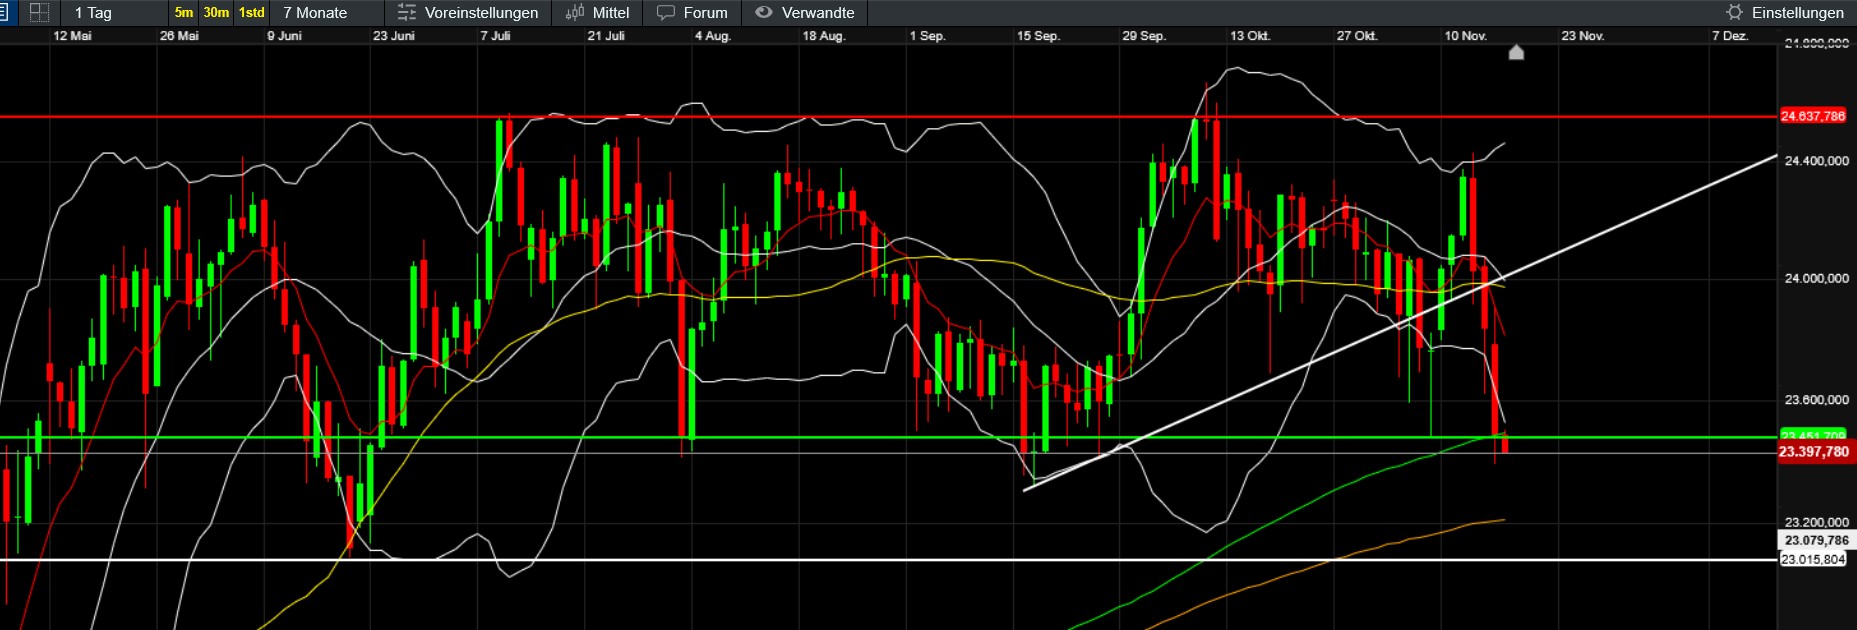1857x630 pixels.
Task: Click the Forum speech bubble icon
Action: click(666, 12)
